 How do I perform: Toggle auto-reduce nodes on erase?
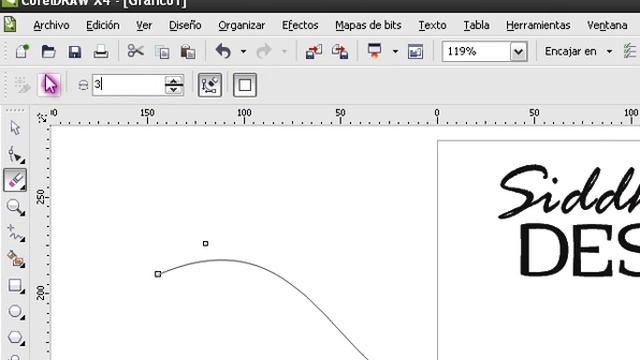point(210,85)
